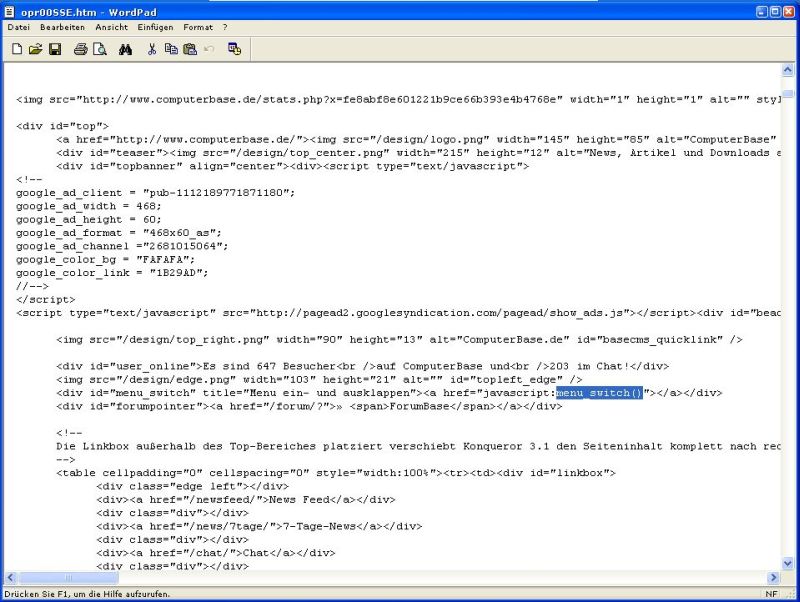Open the Datei menu
The height and width of the screenshot is (602, 800).
pyautogui.click(x=18, y=27)
